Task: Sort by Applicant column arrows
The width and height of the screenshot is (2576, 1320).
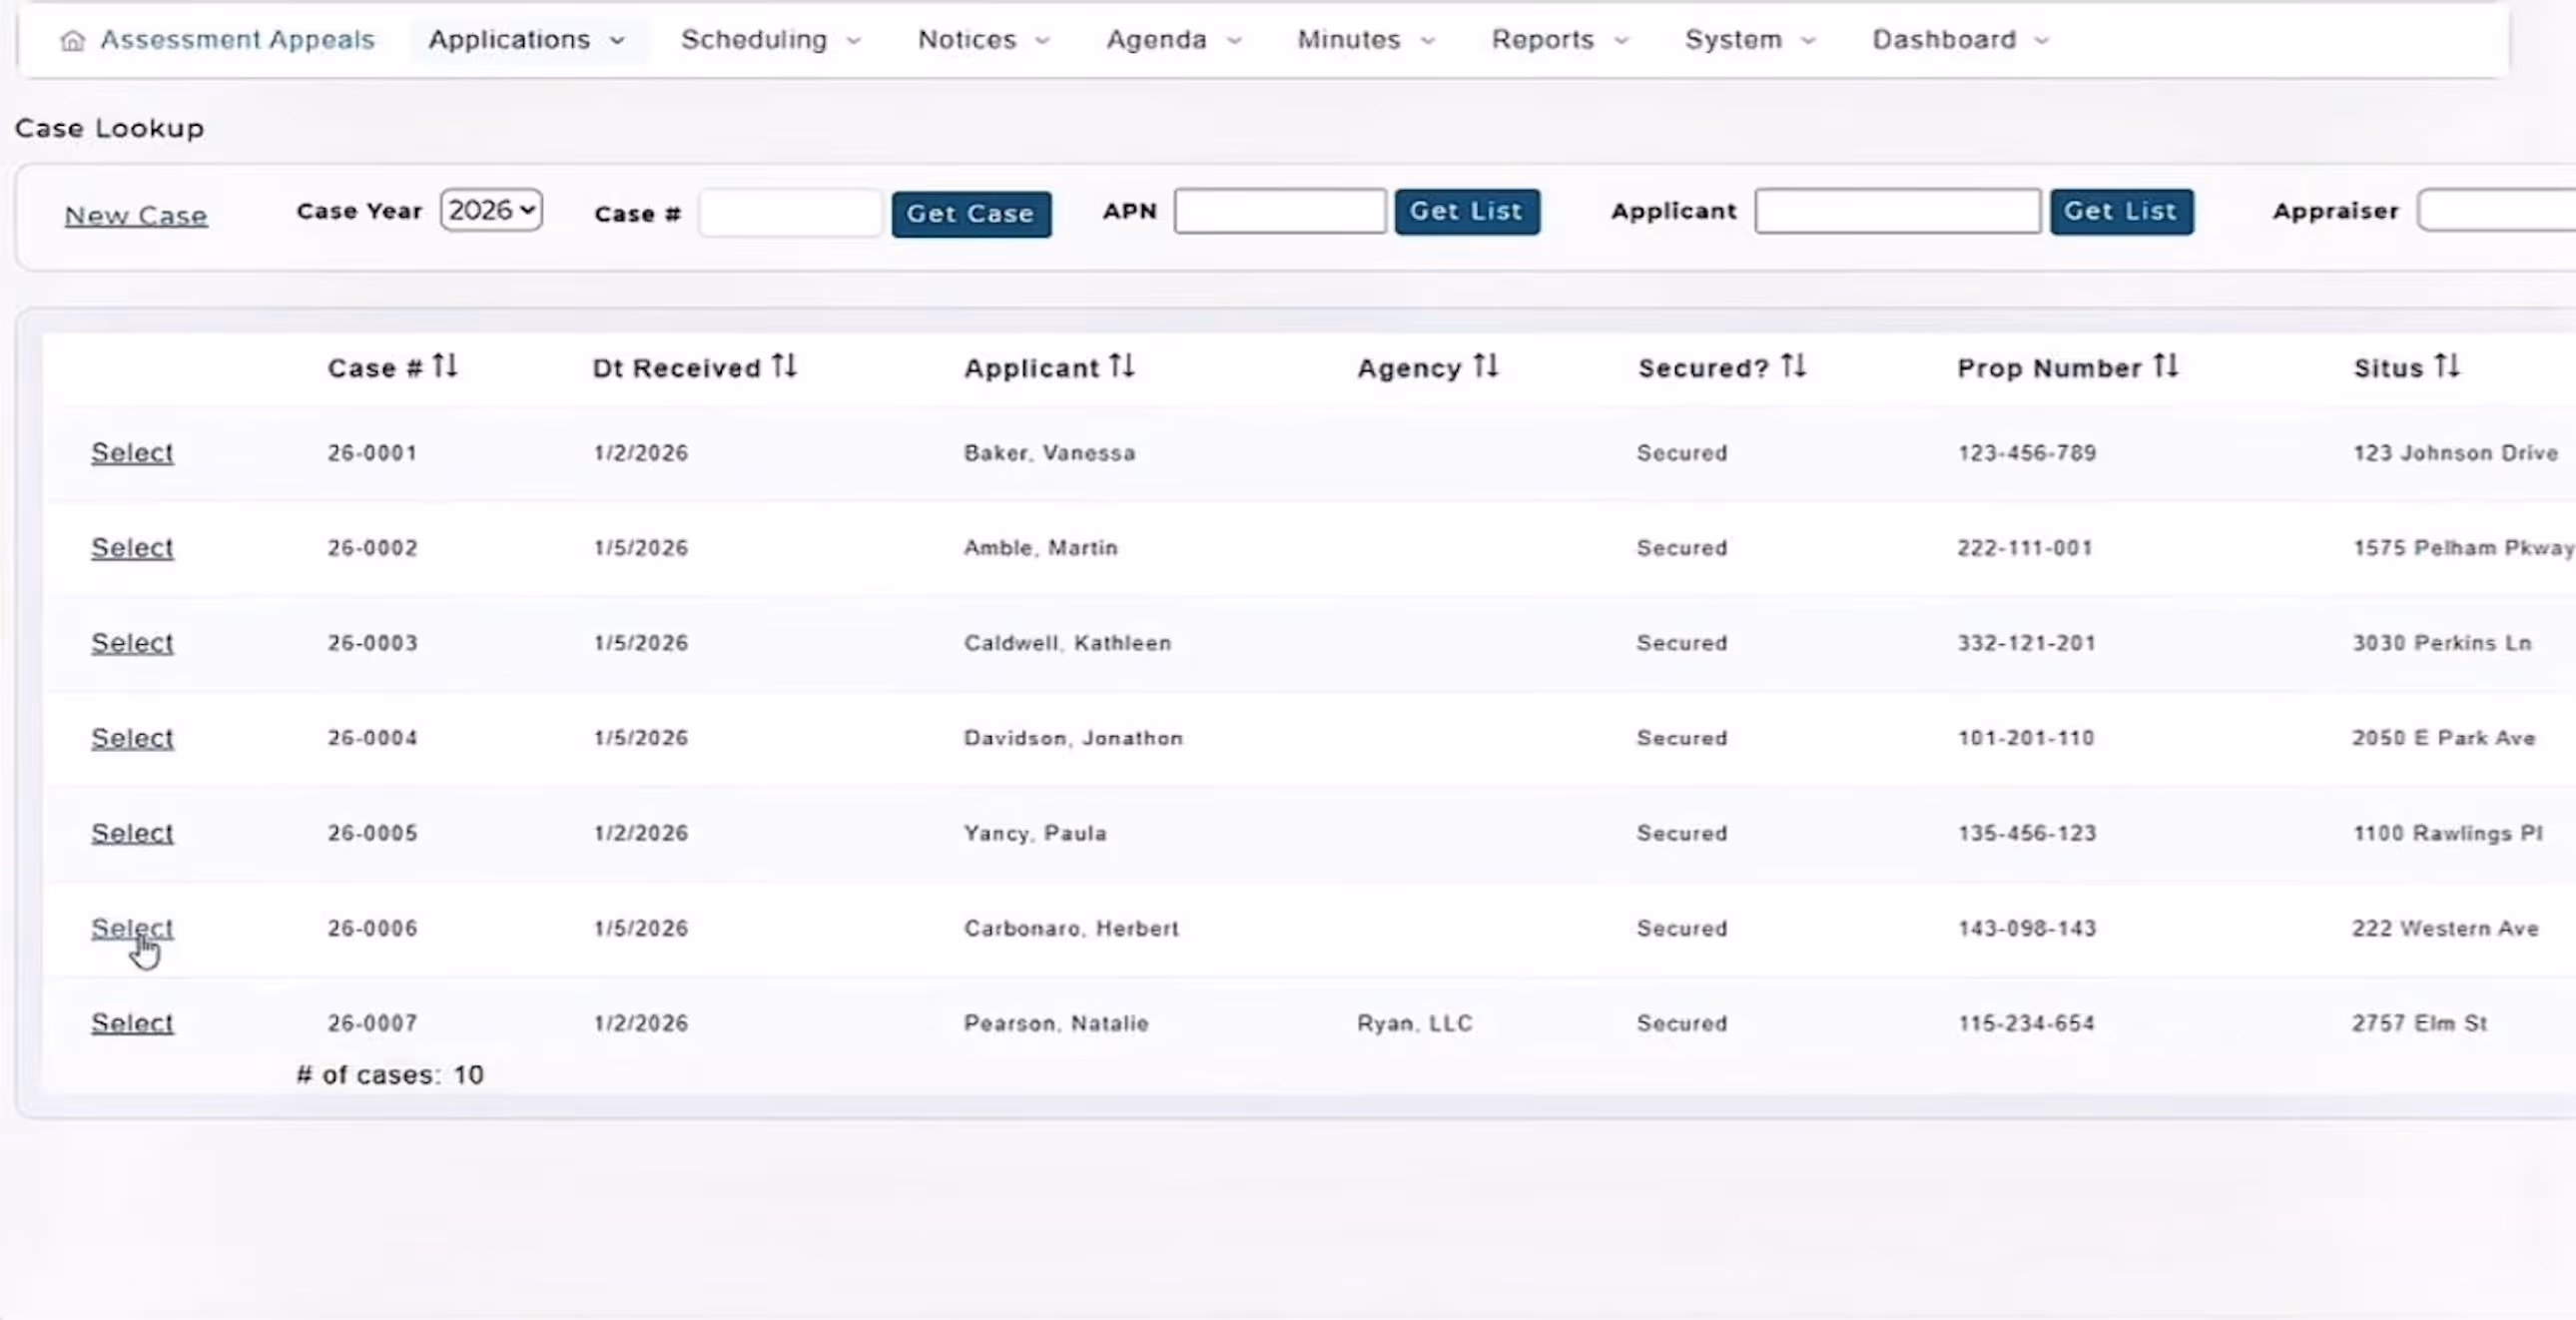Action: point(1122,366)
